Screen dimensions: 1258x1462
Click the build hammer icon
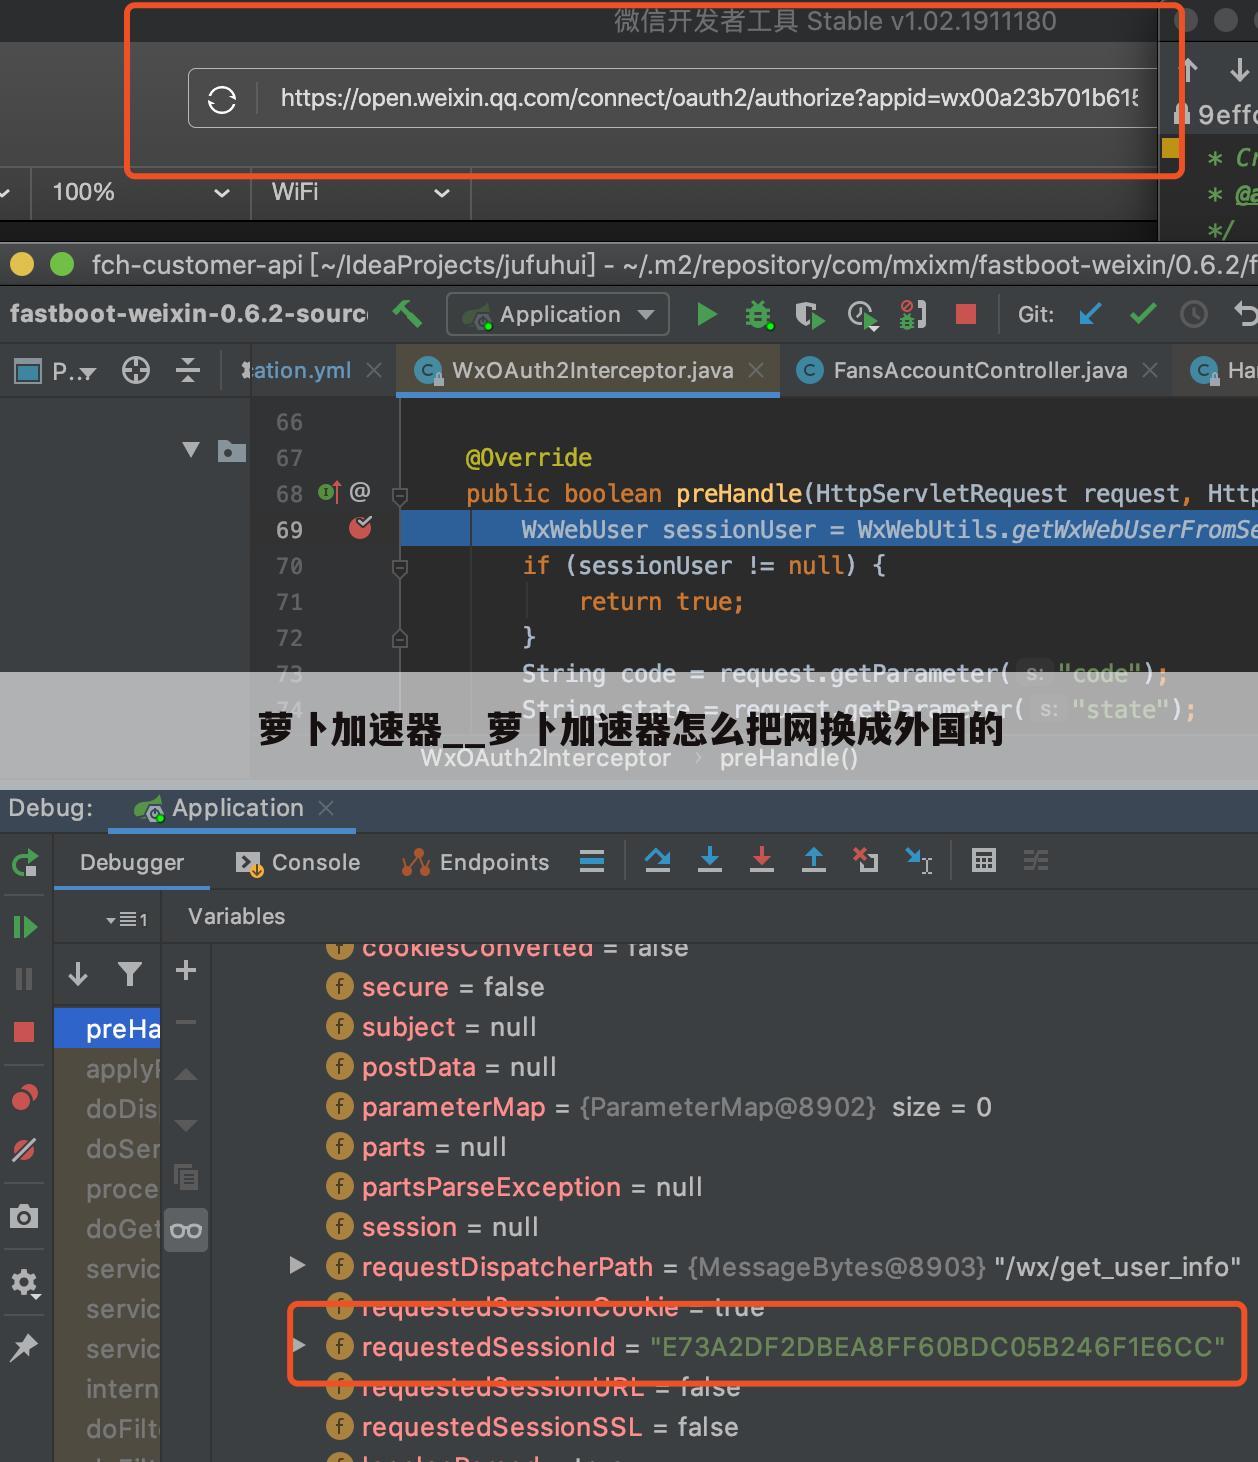(406, 314)
